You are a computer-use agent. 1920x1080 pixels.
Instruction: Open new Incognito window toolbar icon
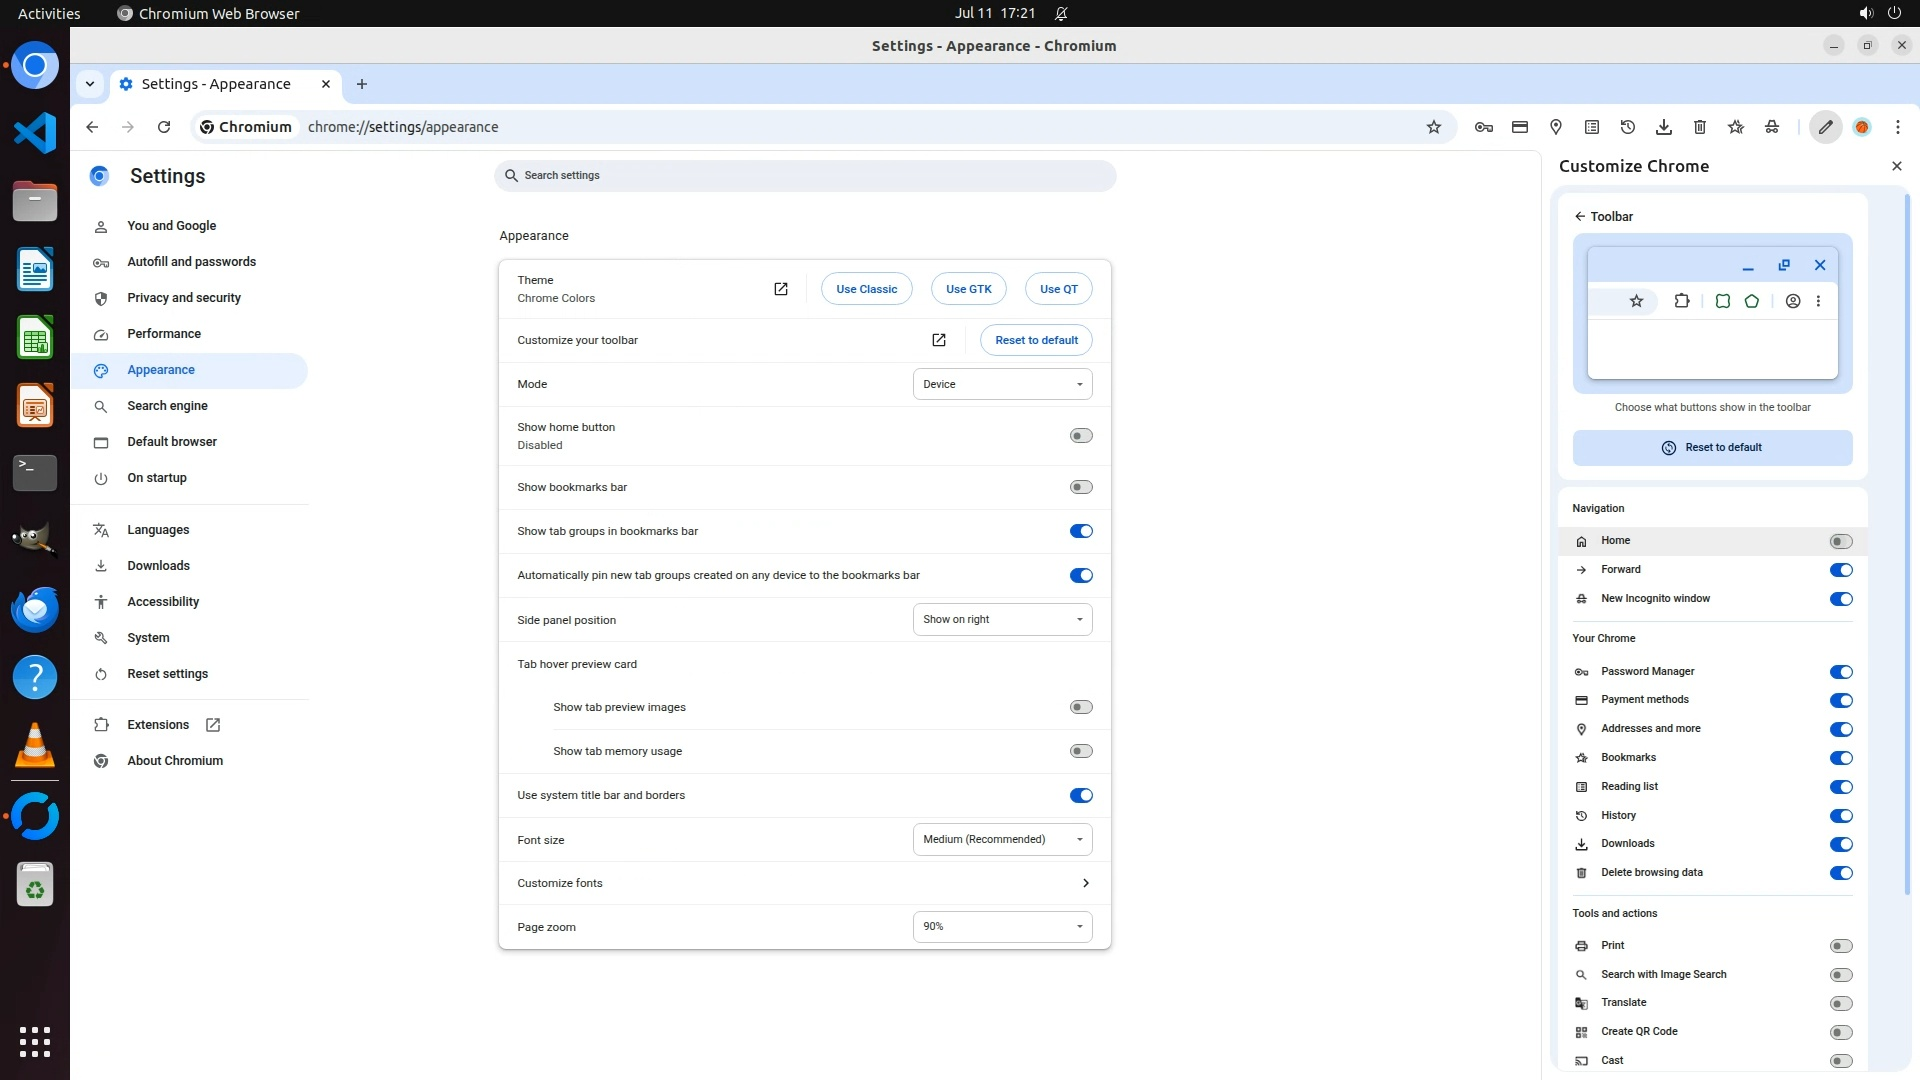[1772, 127]
